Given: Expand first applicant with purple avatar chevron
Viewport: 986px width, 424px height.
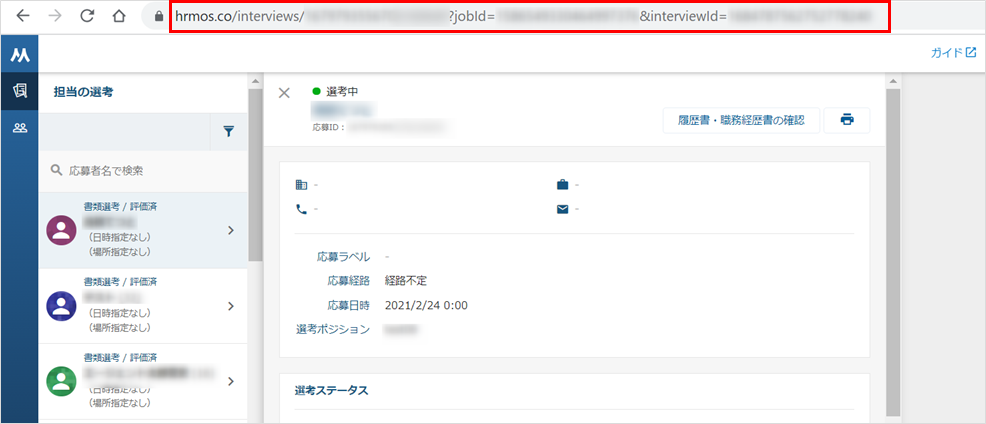Looking at the screenshot, I should [231, 231].
